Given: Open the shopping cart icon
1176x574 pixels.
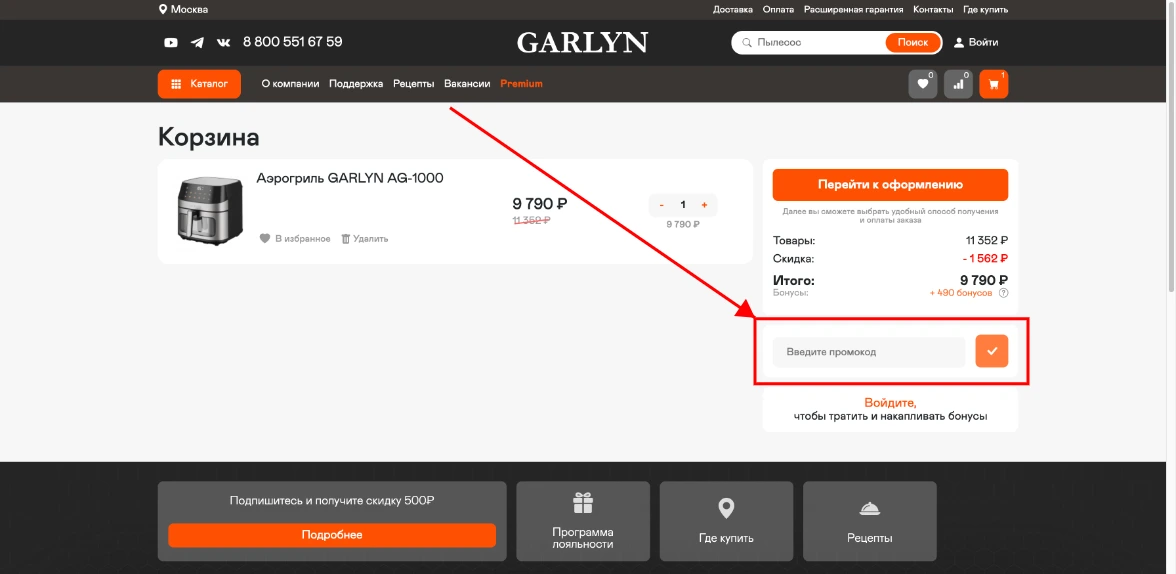Looking at the screenshot, I should click(x=994, y=84).
